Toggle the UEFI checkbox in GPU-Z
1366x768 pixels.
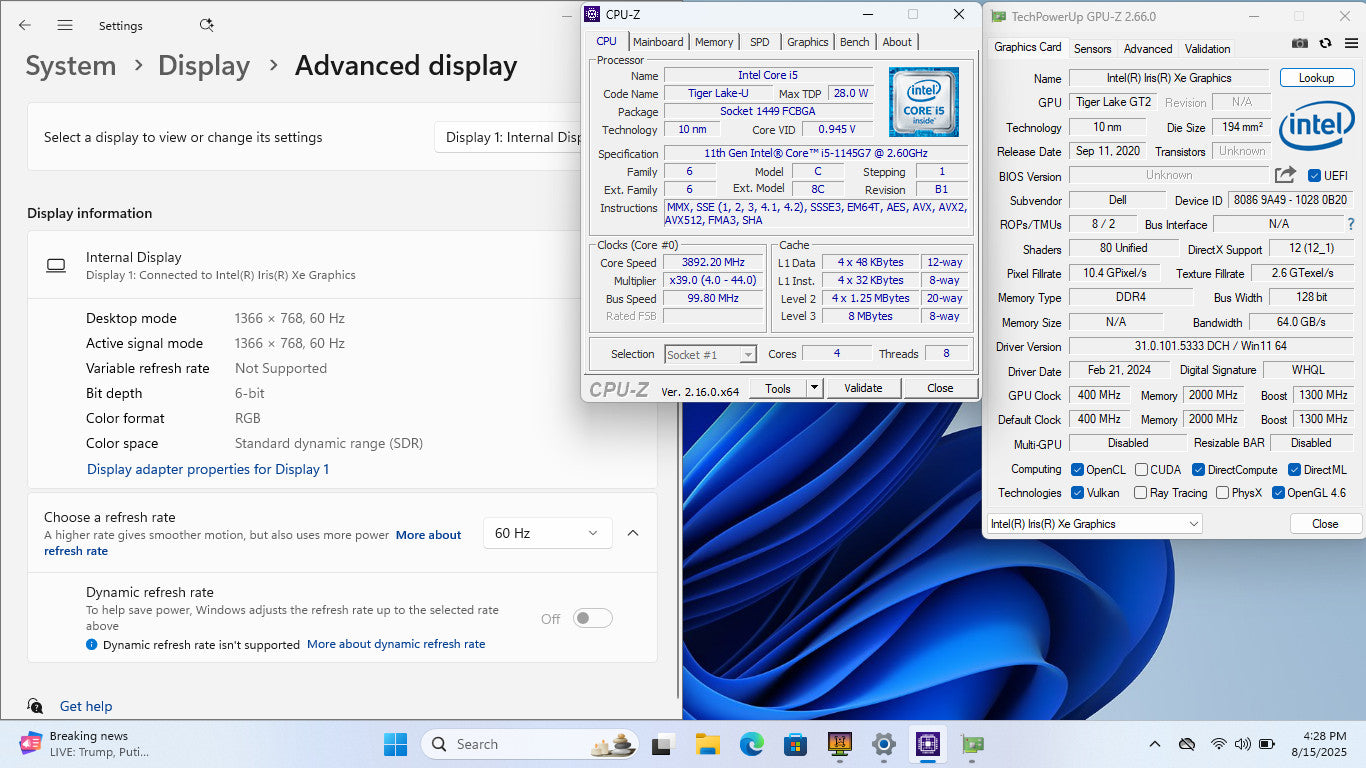coord(1314,176)
